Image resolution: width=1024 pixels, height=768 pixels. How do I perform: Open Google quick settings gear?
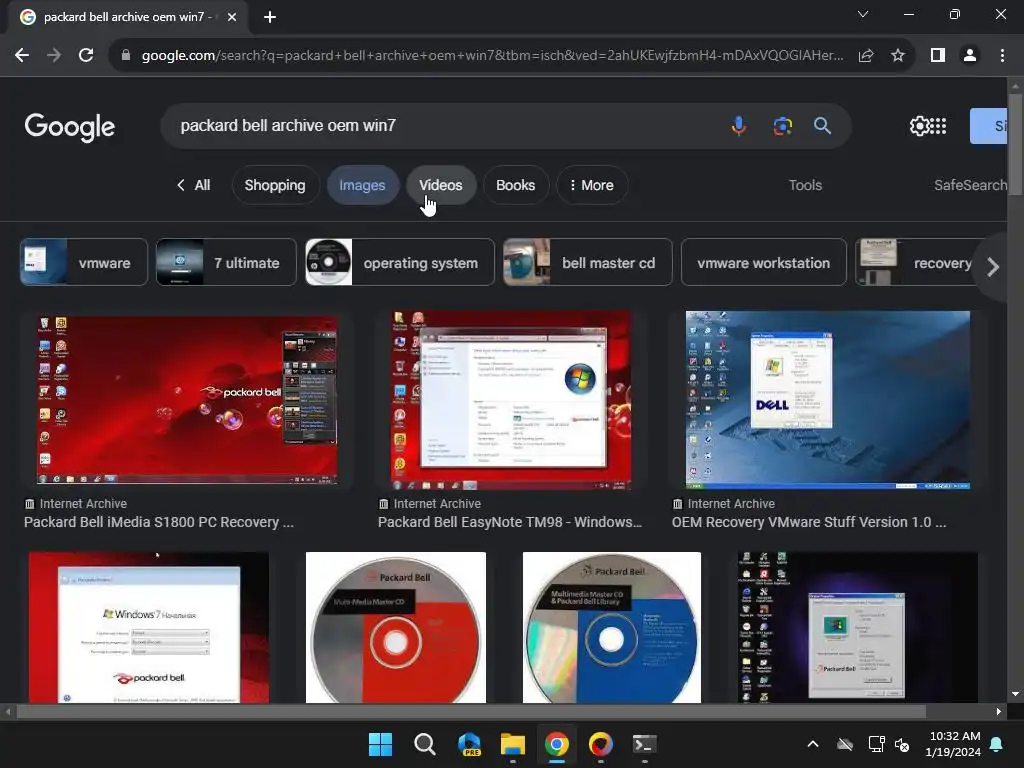pyautogui.click(x=919, y=126)
